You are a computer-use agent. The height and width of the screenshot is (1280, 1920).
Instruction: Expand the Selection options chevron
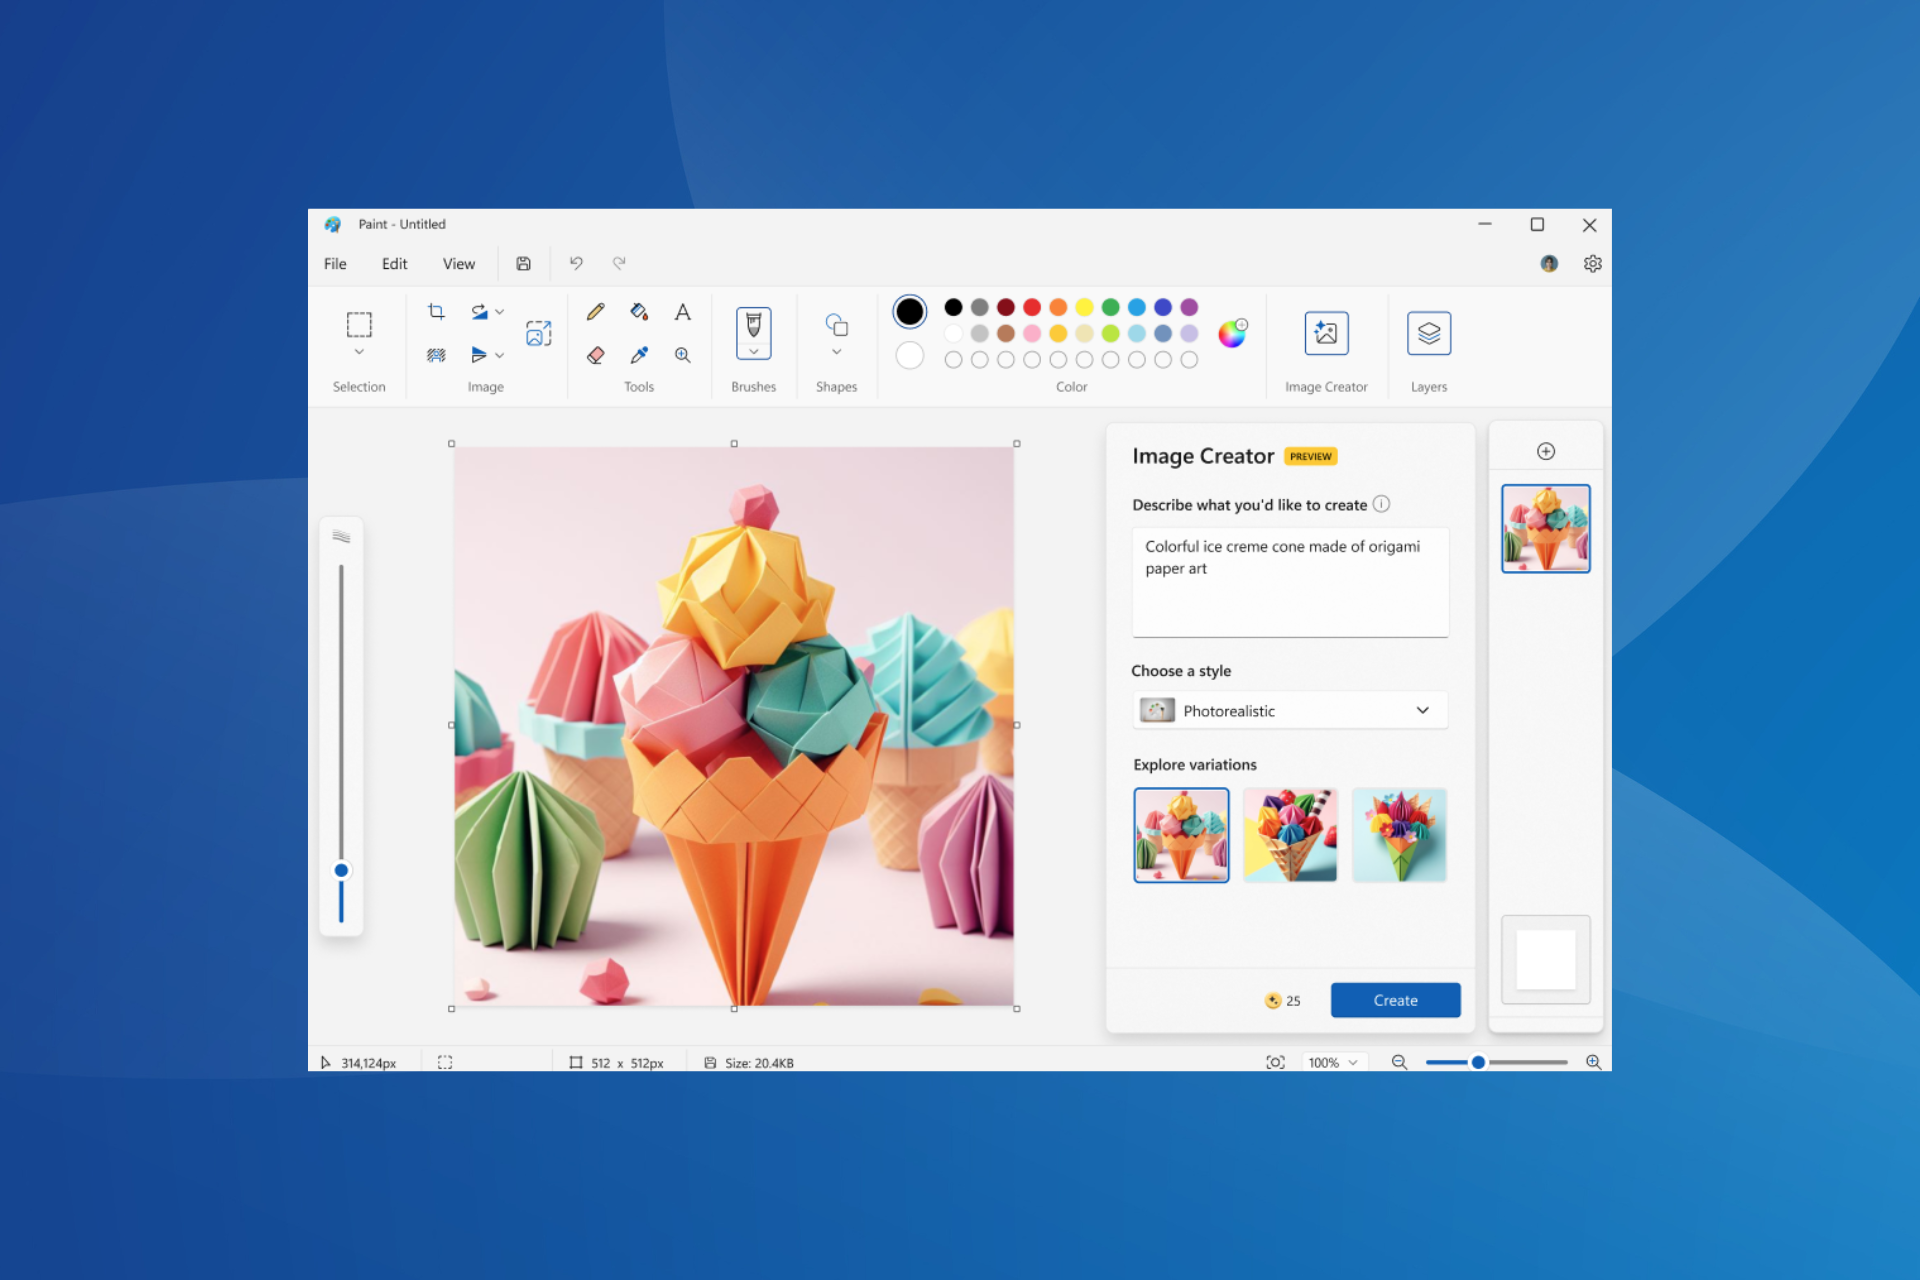pyautogui.click(x=359, y=352)
